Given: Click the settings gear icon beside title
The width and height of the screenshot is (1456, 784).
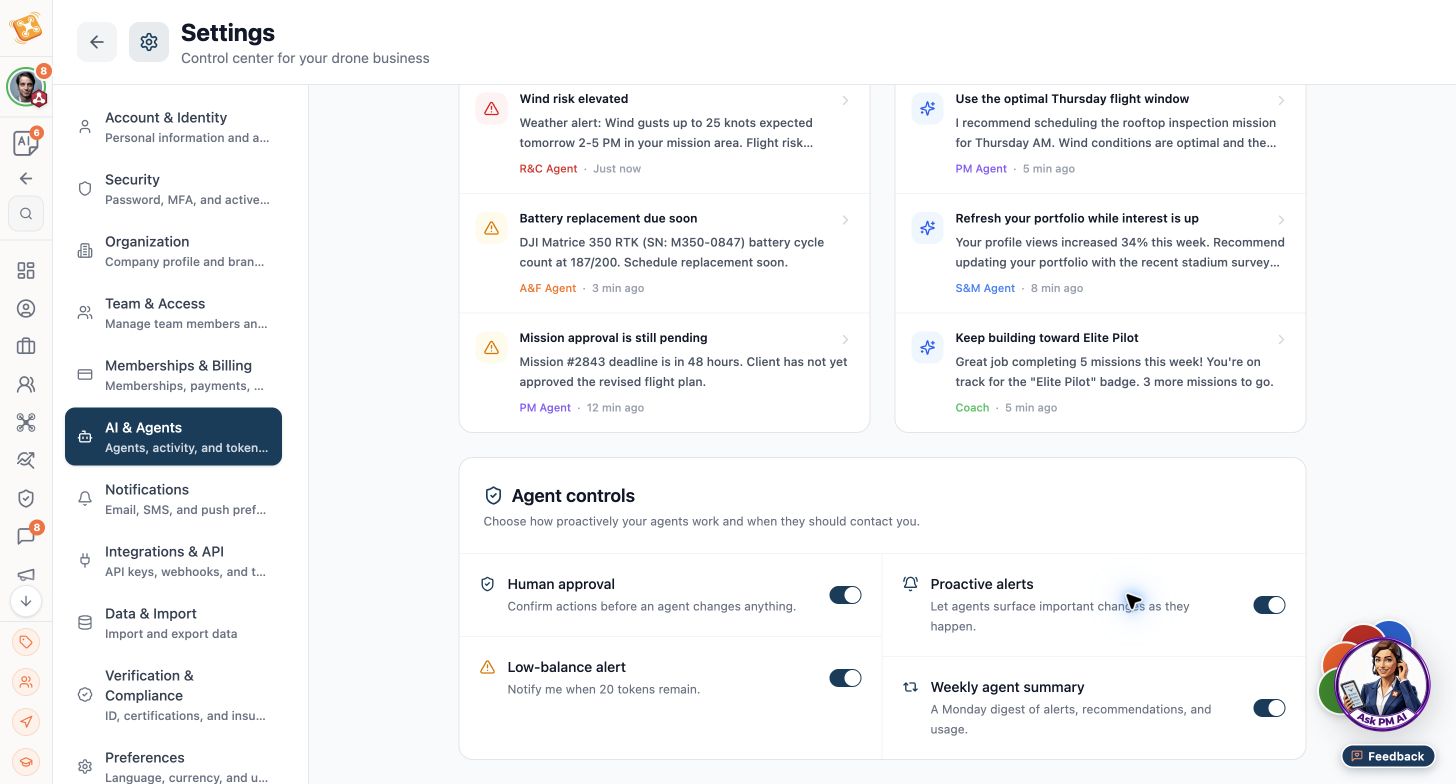Looking at the screenshot, I should pos(149,42).
